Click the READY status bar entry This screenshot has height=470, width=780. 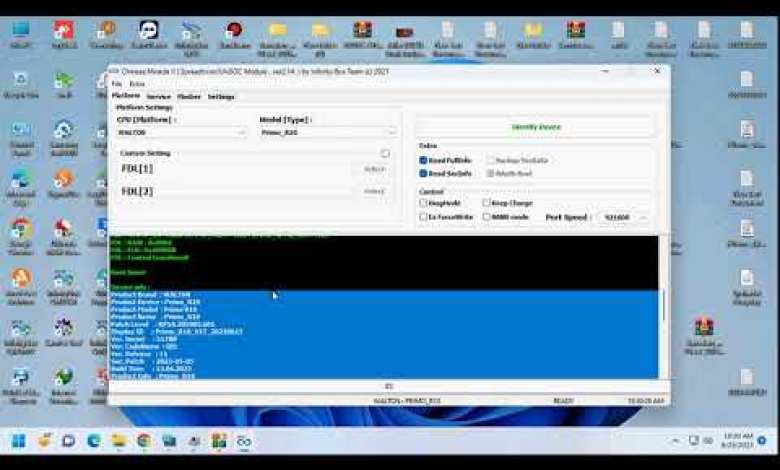tap(563, 400)
